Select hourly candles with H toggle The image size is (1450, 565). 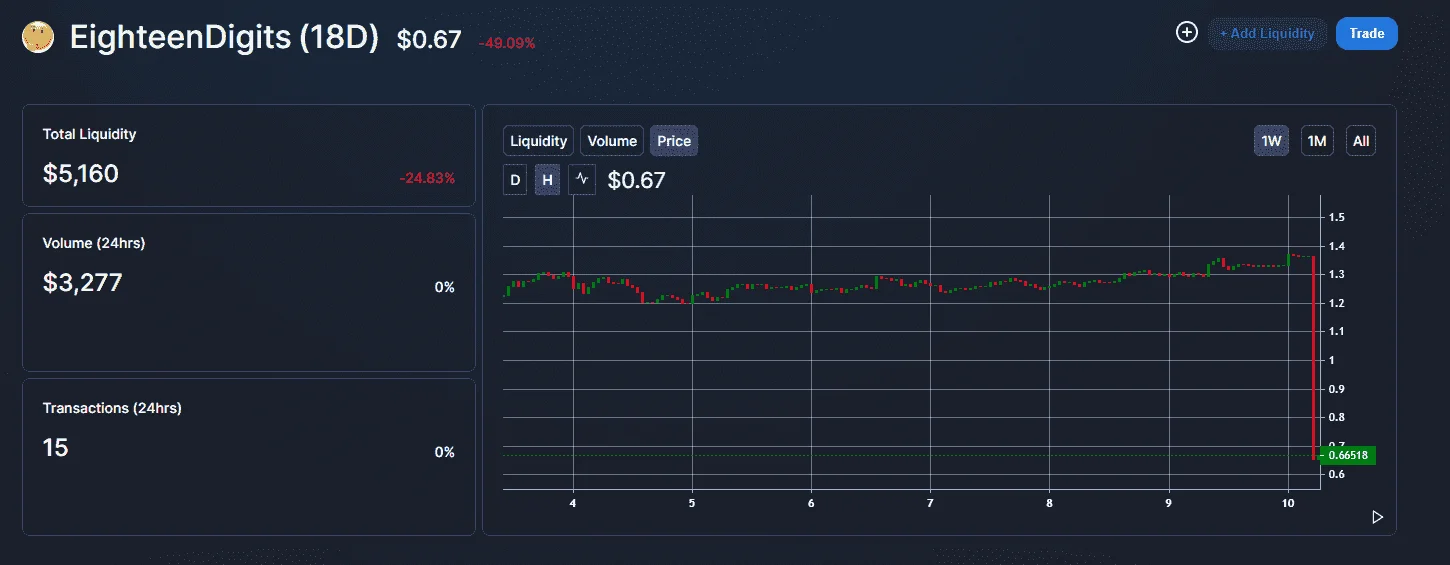pos(547,180)
